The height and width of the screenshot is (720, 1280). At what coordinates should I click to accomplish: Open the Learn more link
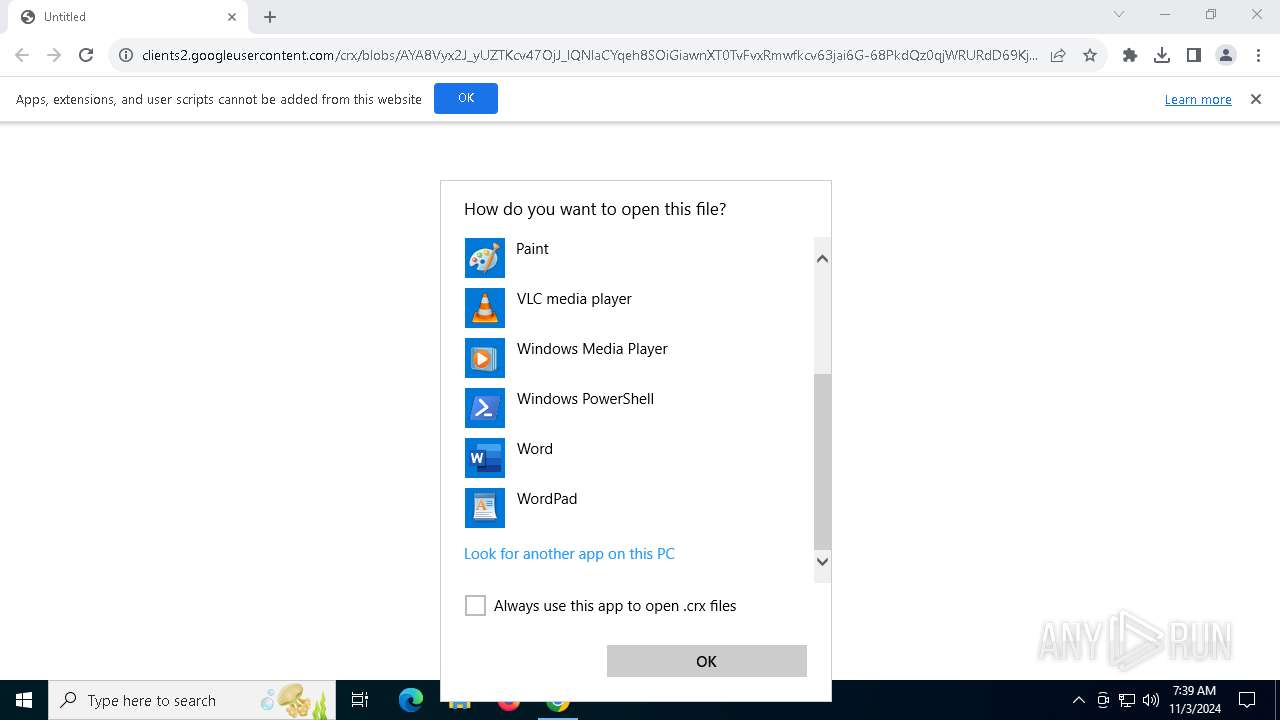click(1198, 99)
